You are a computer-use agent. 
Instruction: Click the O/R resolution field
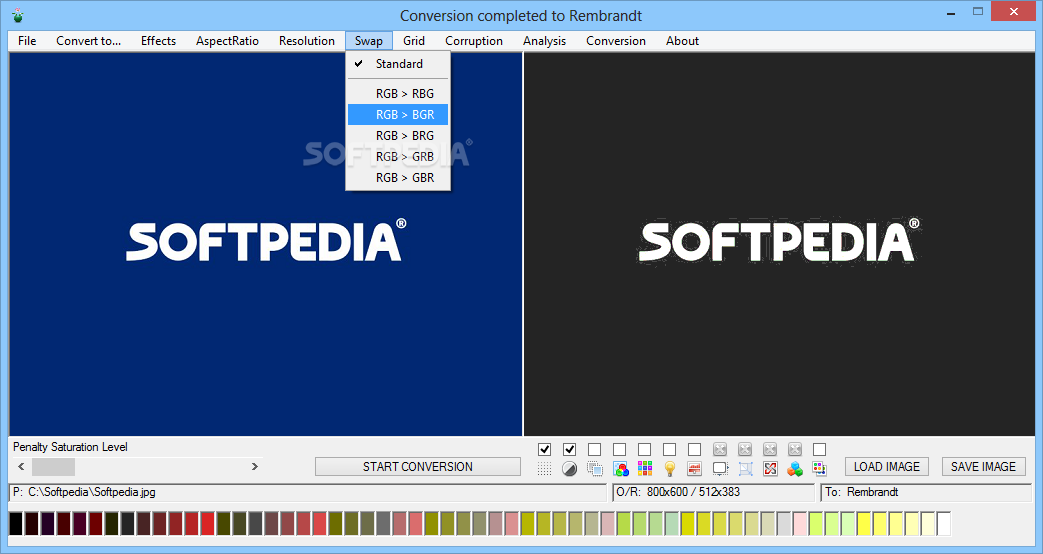click(x=714, y=493)
